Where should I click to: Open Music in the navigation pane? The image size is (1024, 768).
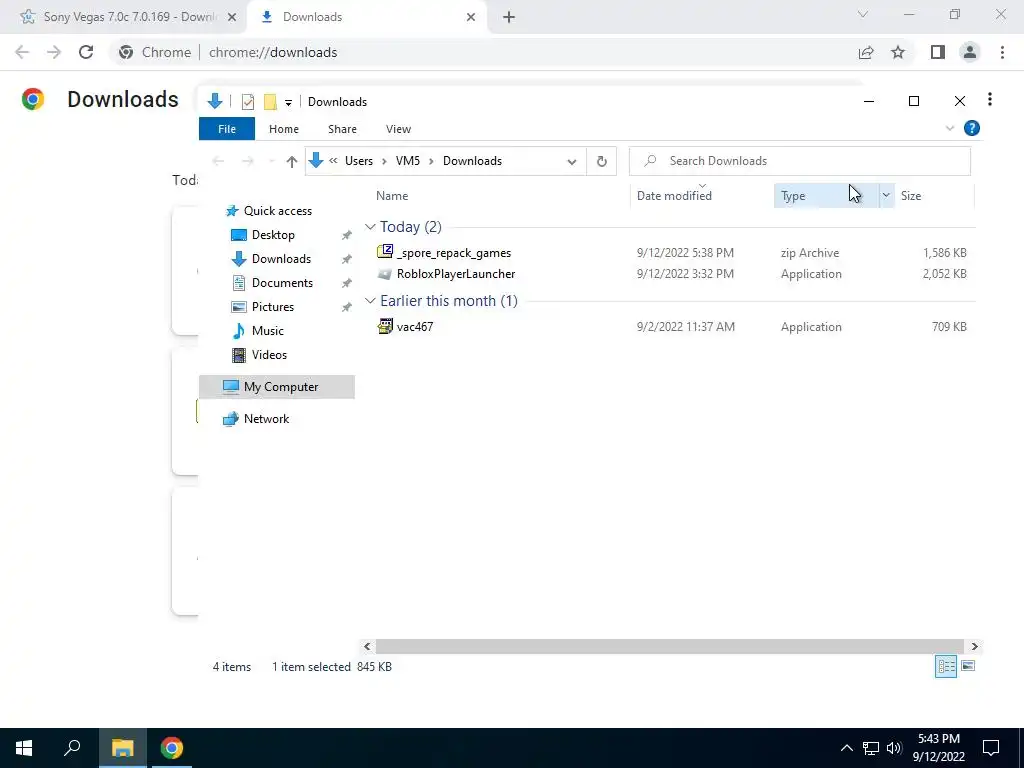(268, 330)
